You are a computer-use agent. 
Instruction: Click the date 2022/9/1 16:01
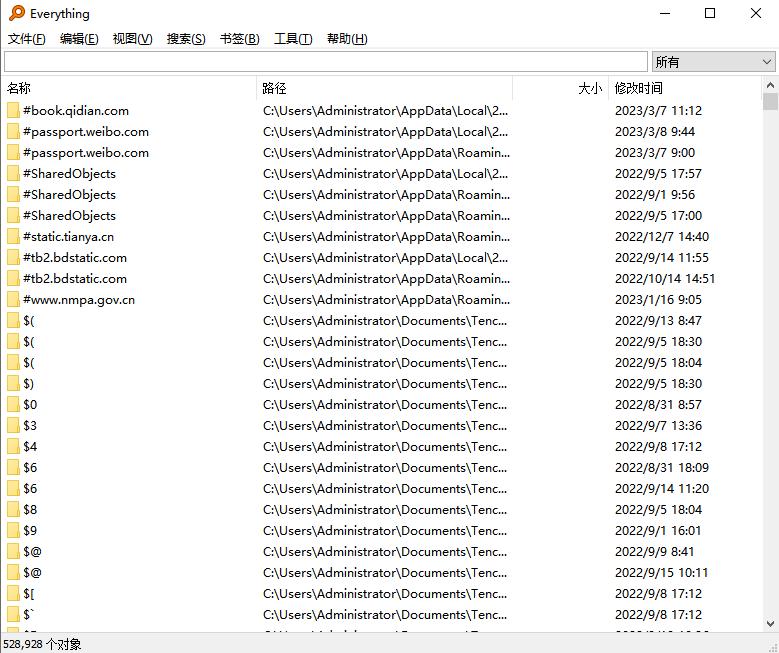(x=658, y=531)
